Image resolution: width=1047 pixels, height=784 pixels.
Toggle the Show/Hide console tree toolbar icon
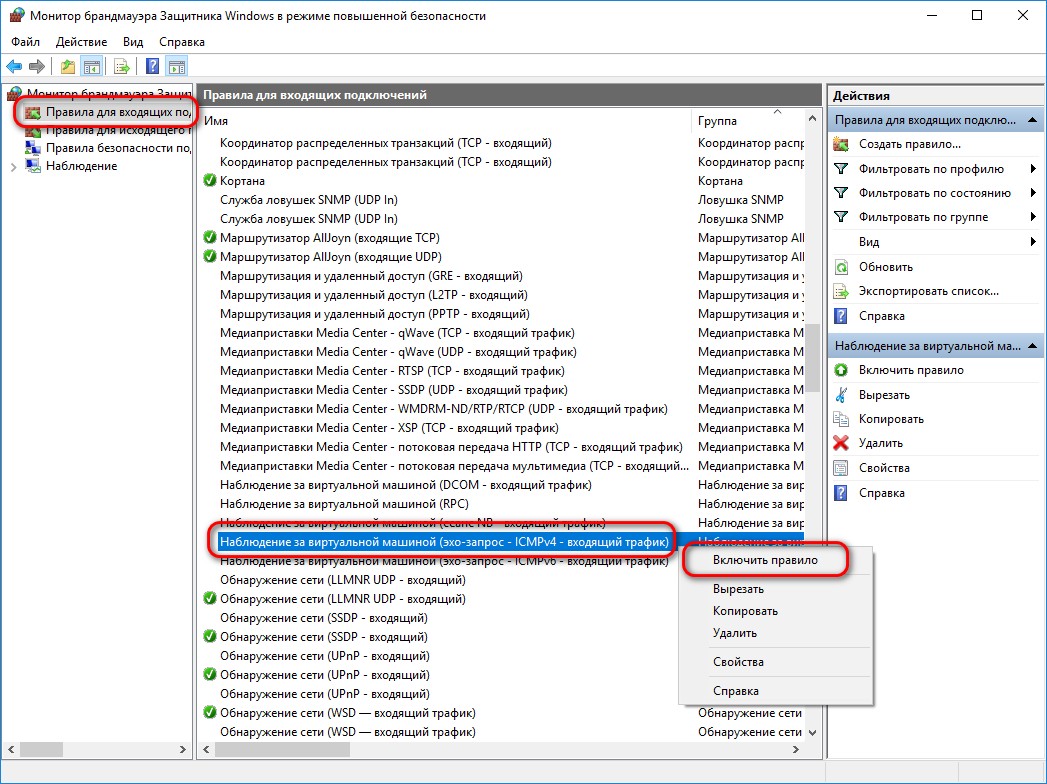coord(91,66)
